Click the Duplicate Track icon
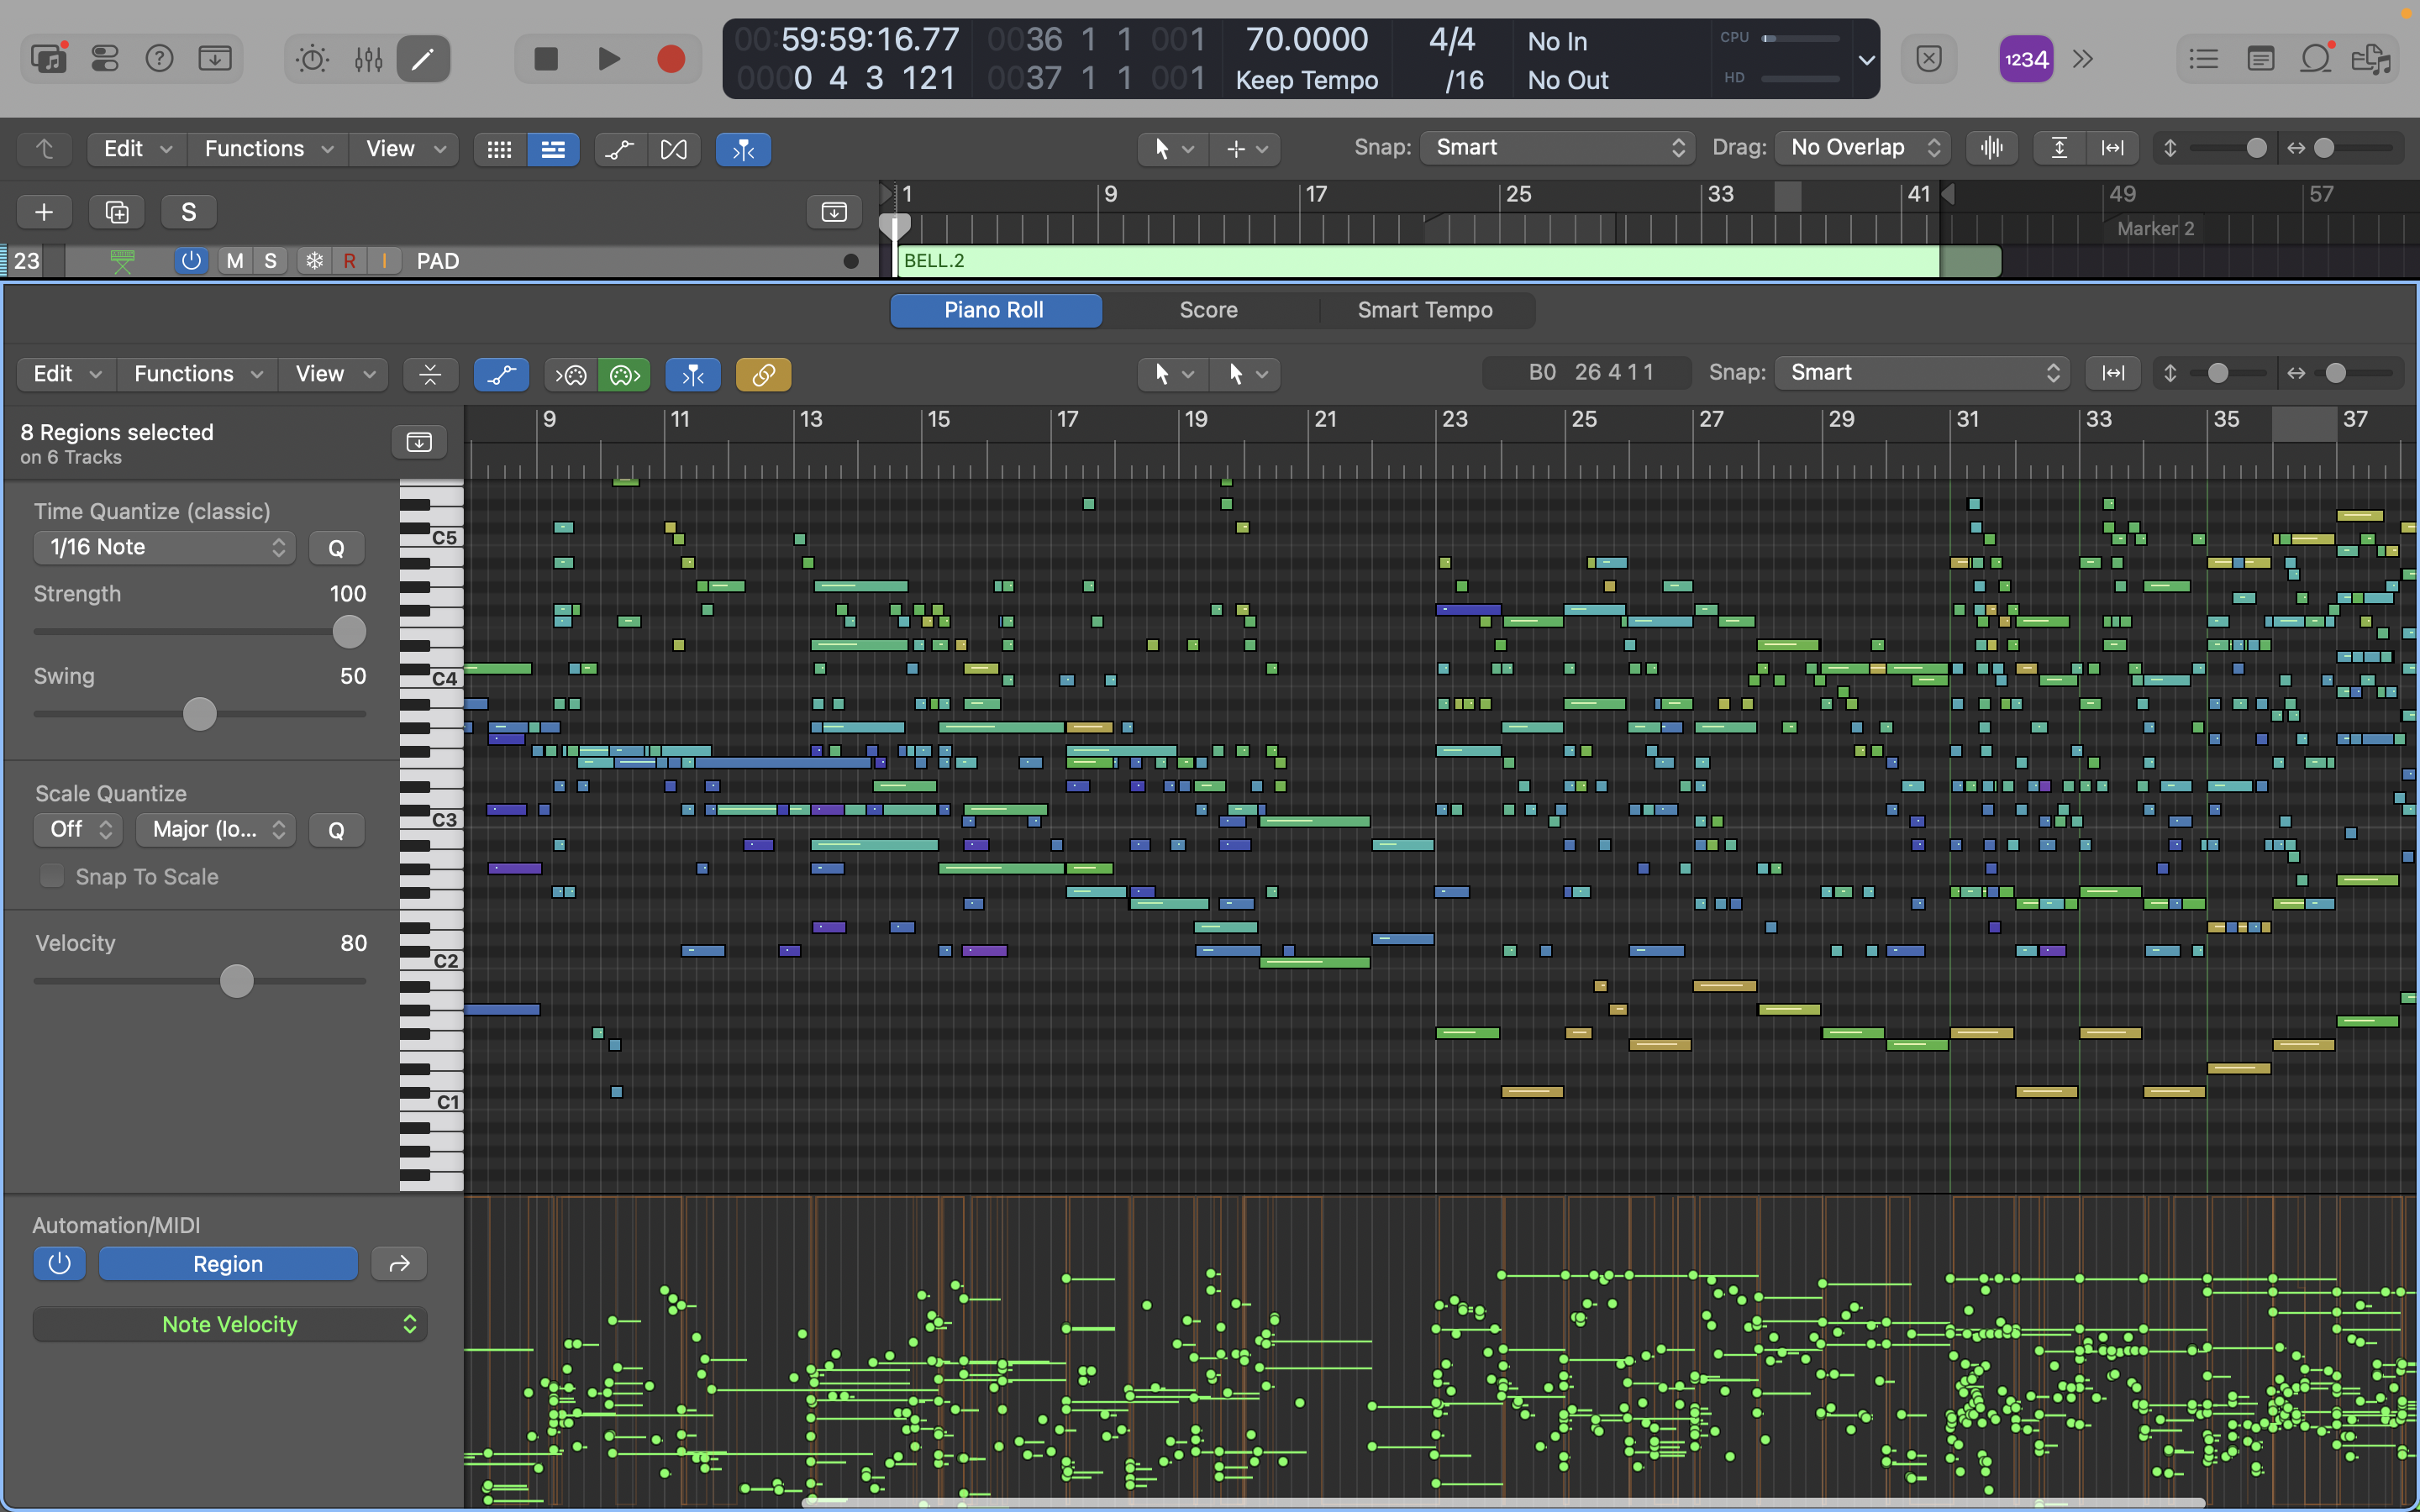Image resolution: width=2420 pixels, height=1512 pixels. (117, 212)
